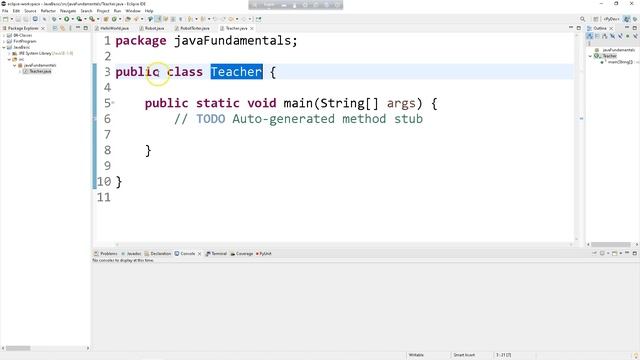Click the New Java Class toolbar icon
640x360 pixels.
[x=114, y=19]
